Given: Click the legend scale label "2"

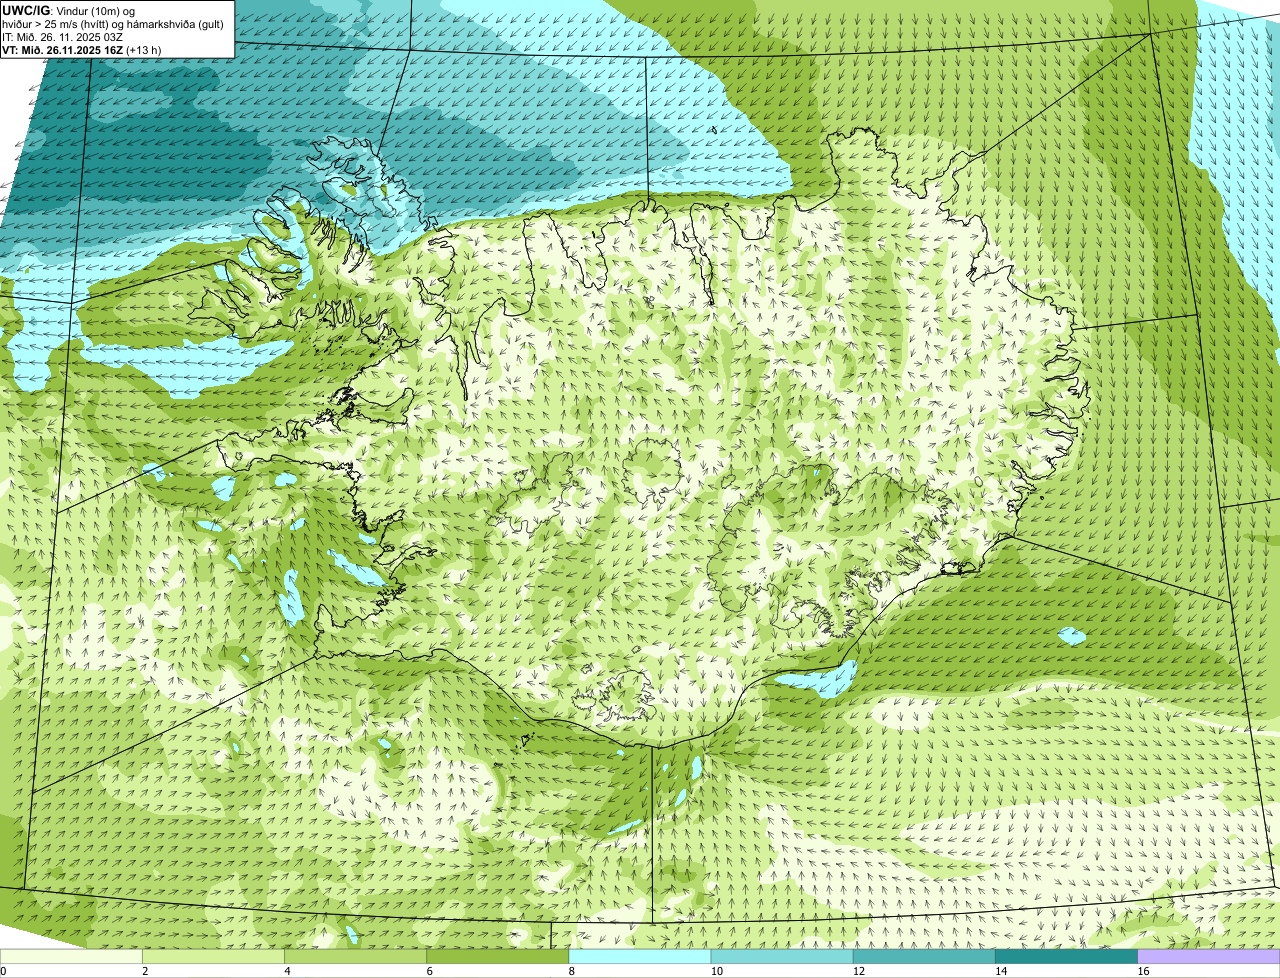Looking at the screenshot, I should click(145, 971).
